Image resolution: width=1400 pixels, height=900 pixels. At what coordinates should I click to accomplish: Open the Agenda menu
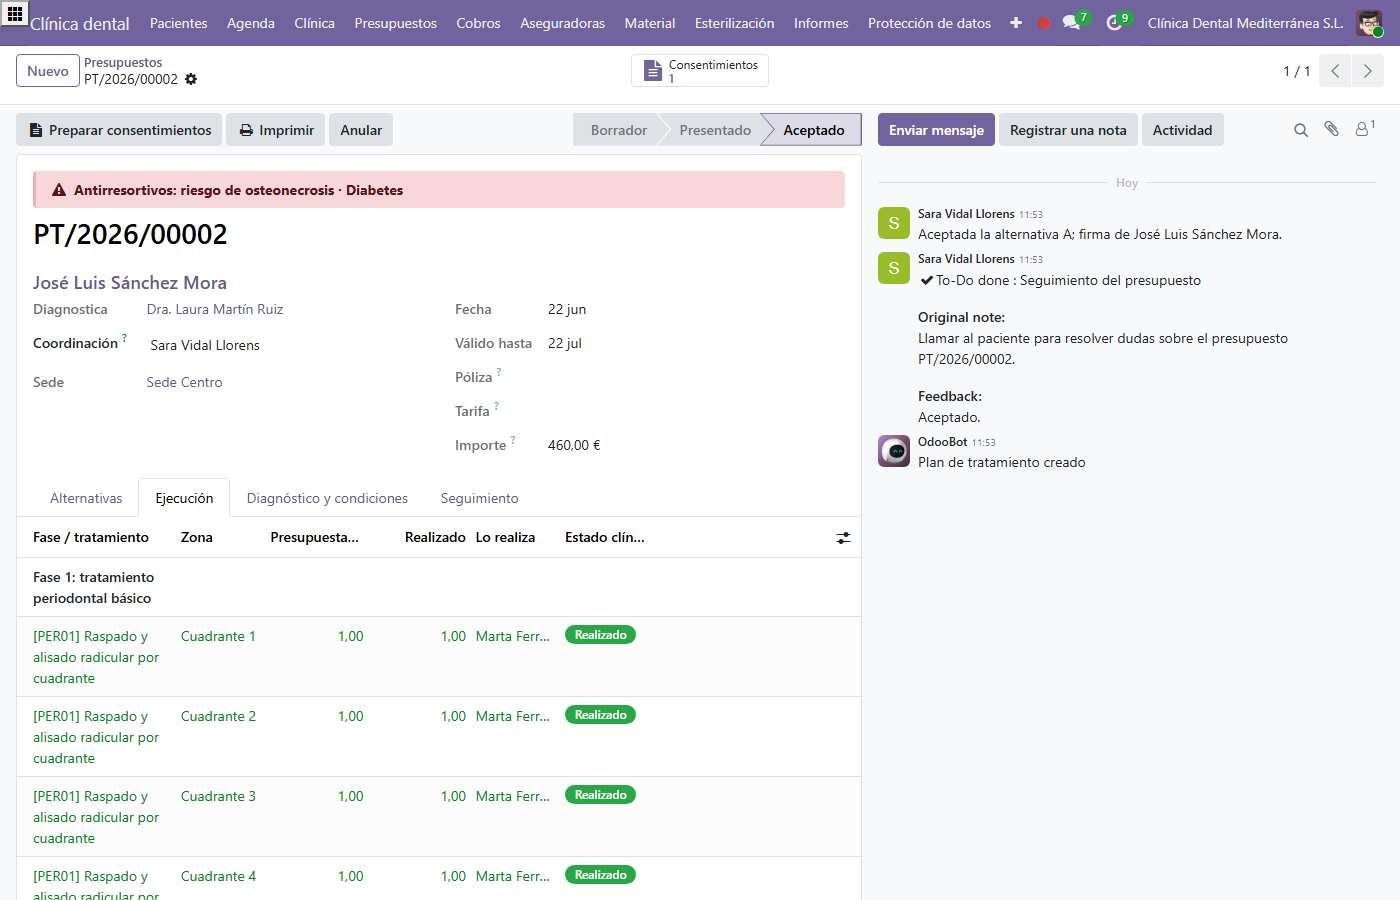pos(251,23)
